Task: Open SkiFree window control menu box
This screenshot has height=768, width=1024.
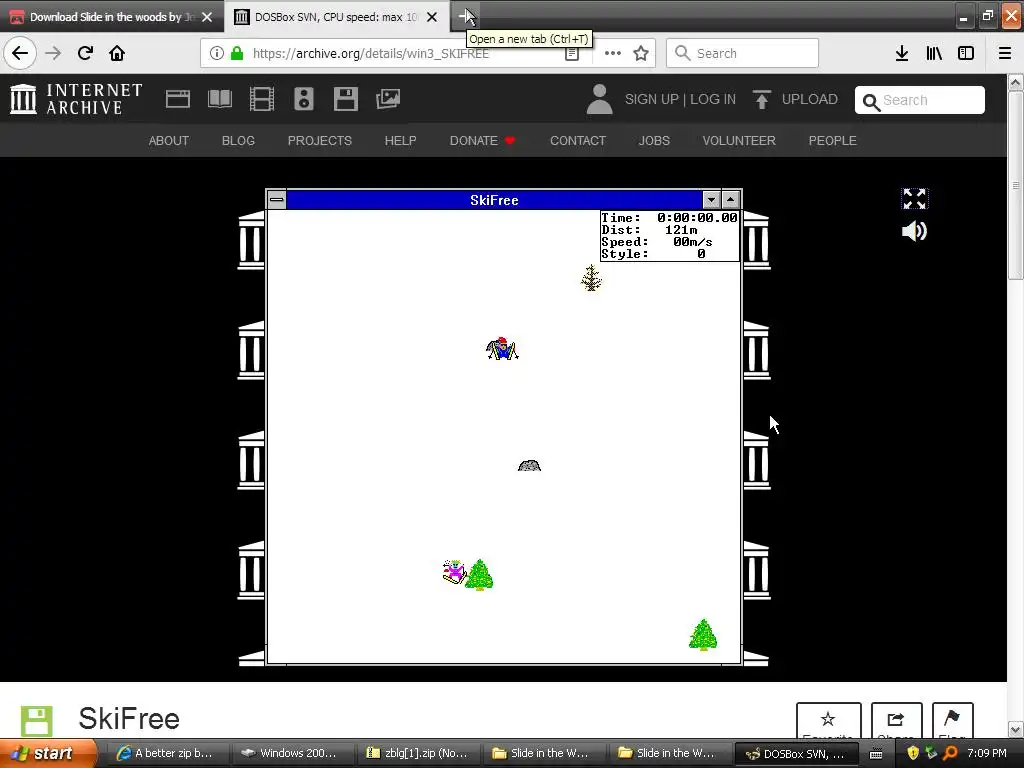Action: coord(277,200)
